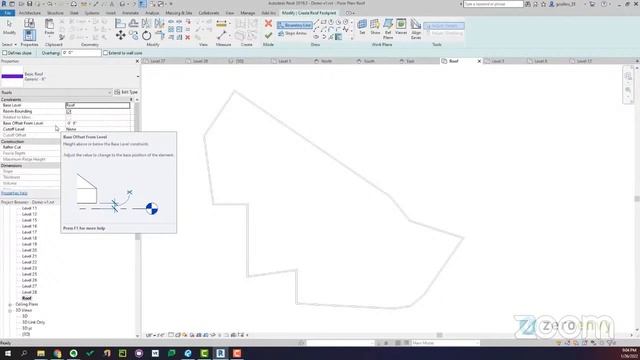The width and height of the screenshot is (640, 360).
Task: Expand the Draw panel gallery arrow
Action: pos(352,38)
